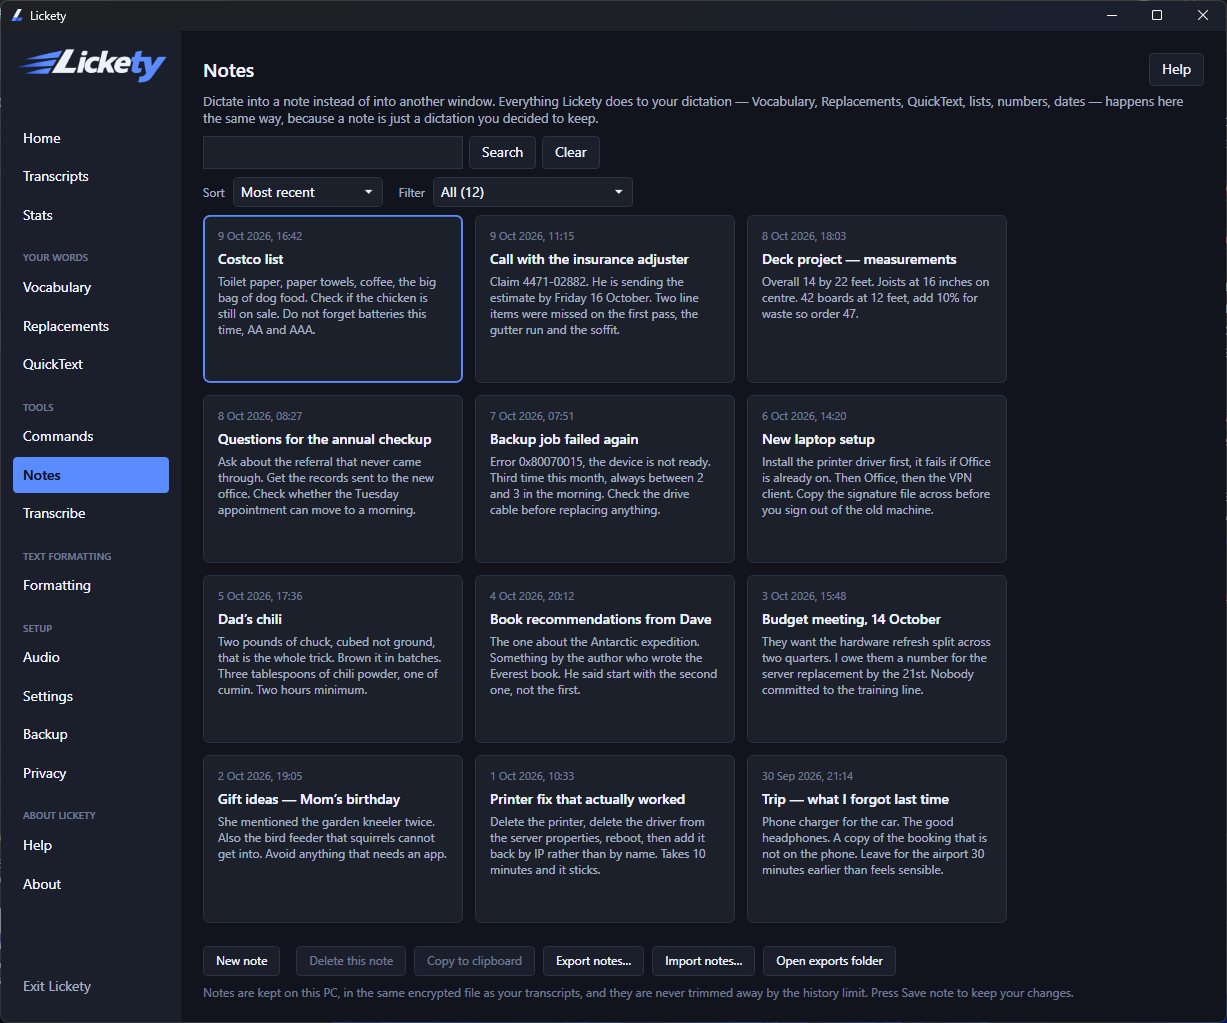Go to Audio setup
This screenshot has width=1227, height=1023.
[x=91, y=657]
